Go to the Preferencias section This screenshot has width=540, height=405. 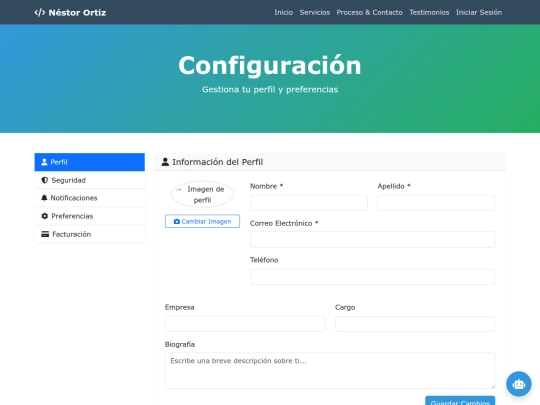[x=90, y=216]
